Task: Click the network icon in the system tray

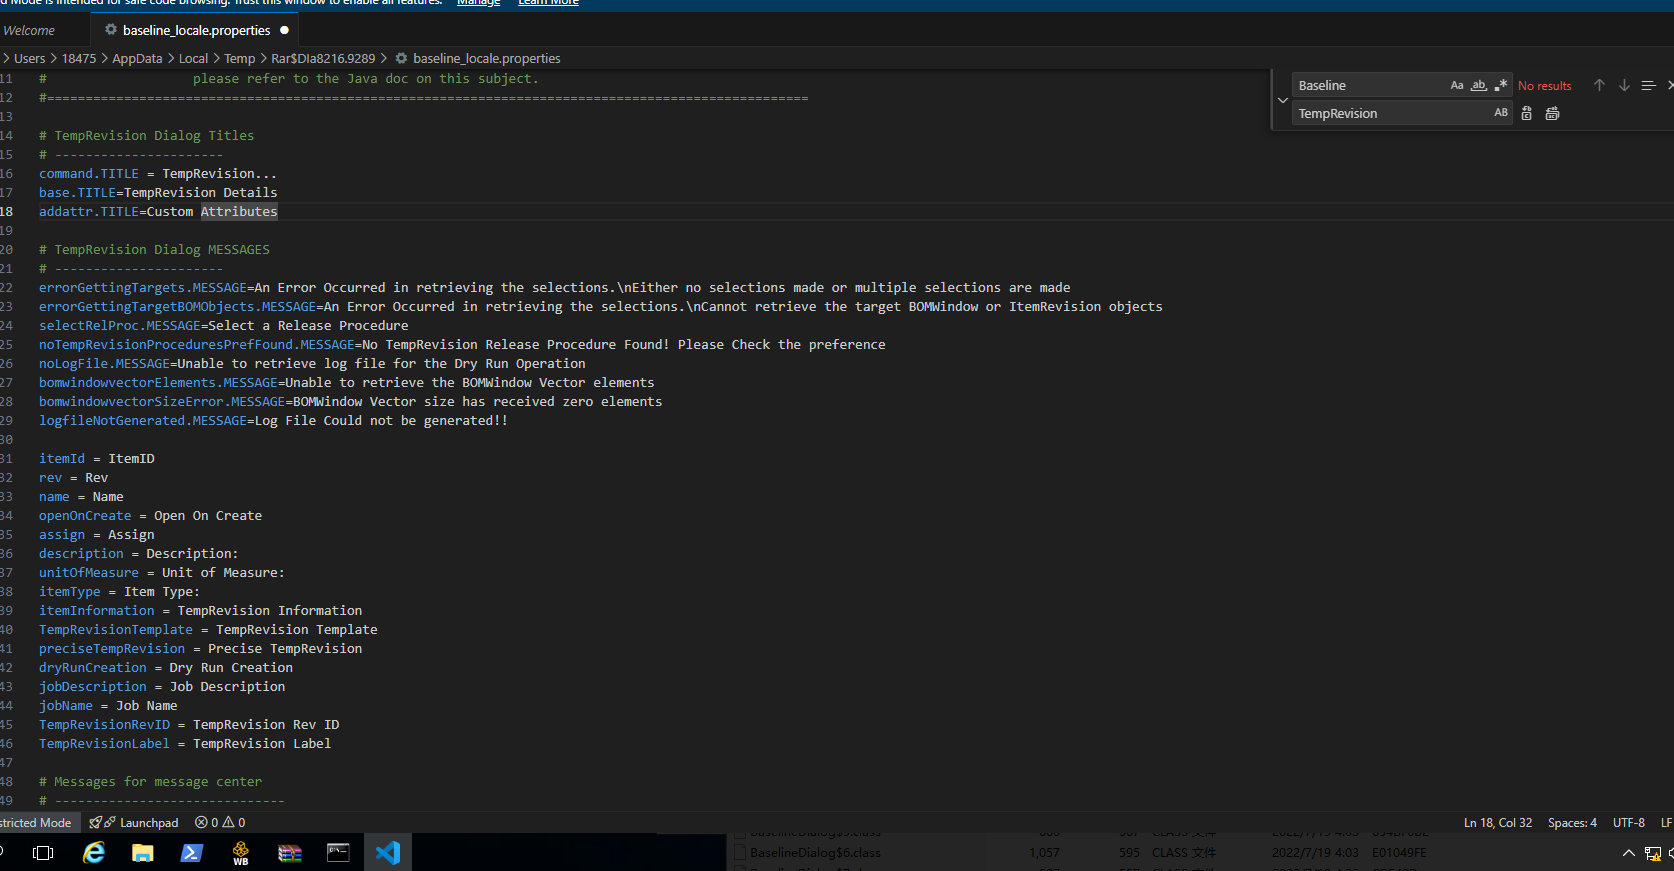Action: click(1652, 853)
